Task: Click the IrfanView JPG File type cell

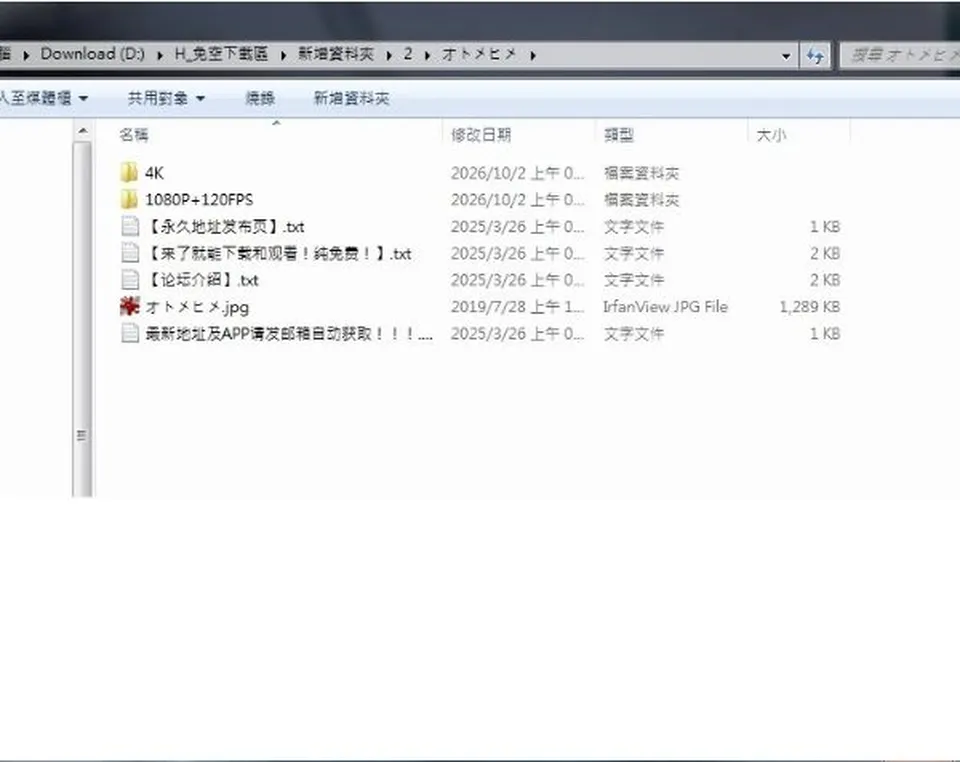Action: 666,307
